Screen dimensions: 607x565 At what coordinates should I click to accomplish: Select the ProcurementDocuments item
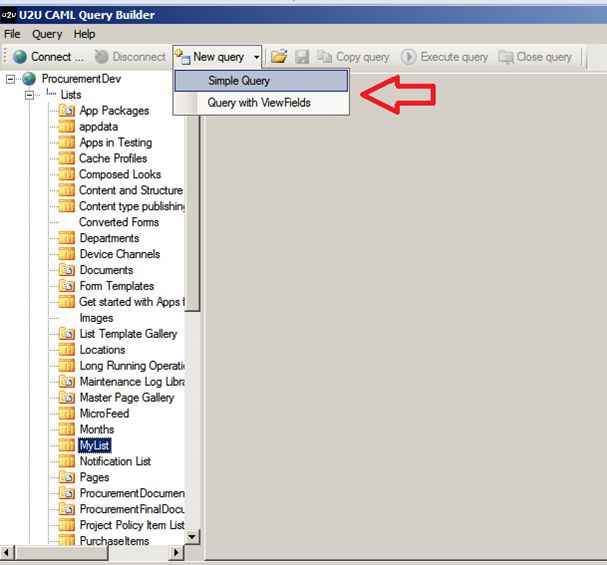click(x=132, y=493)
